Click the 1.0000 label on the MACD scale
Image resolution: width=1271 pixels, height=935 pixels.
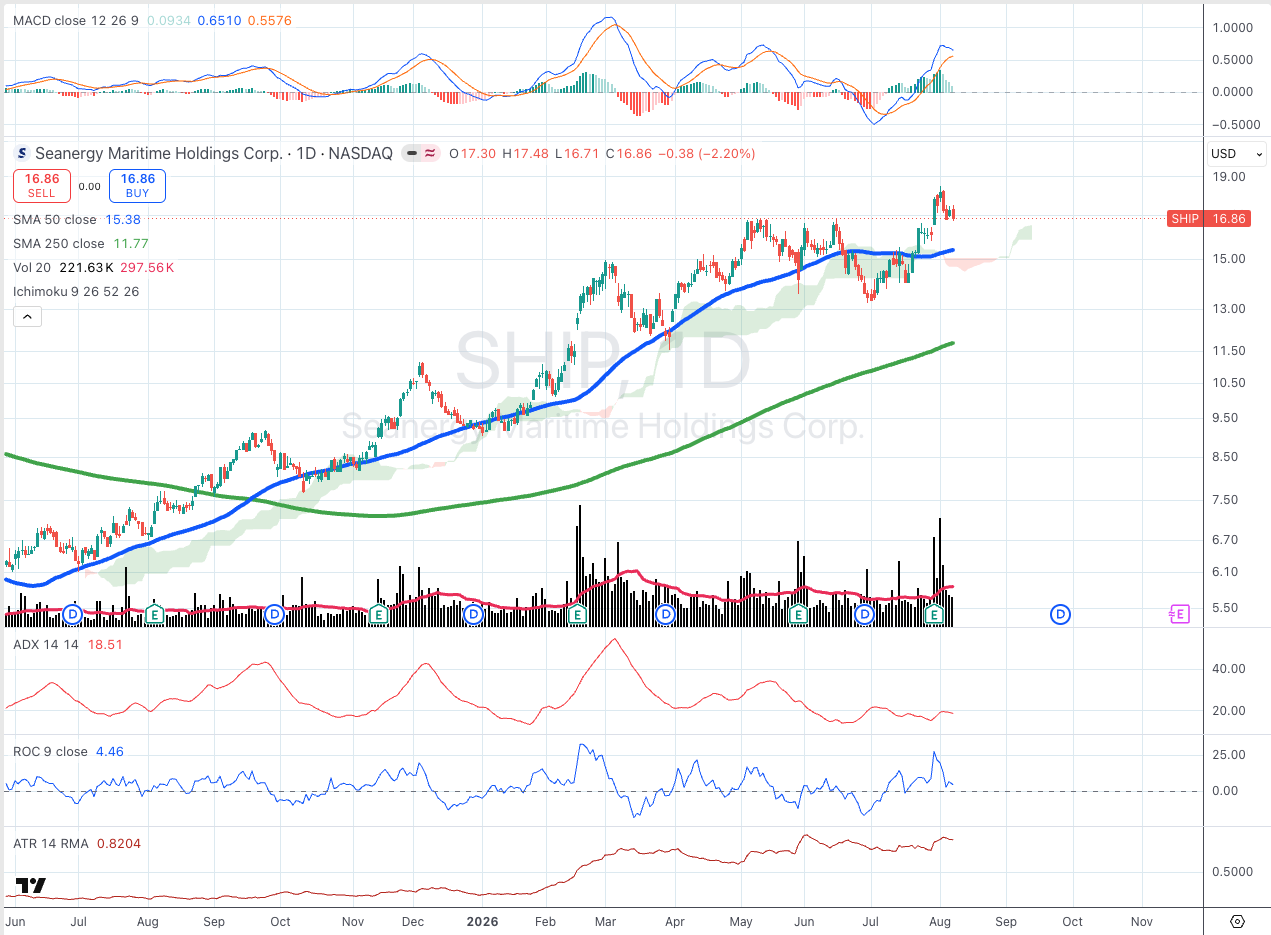click(1231, 28)
